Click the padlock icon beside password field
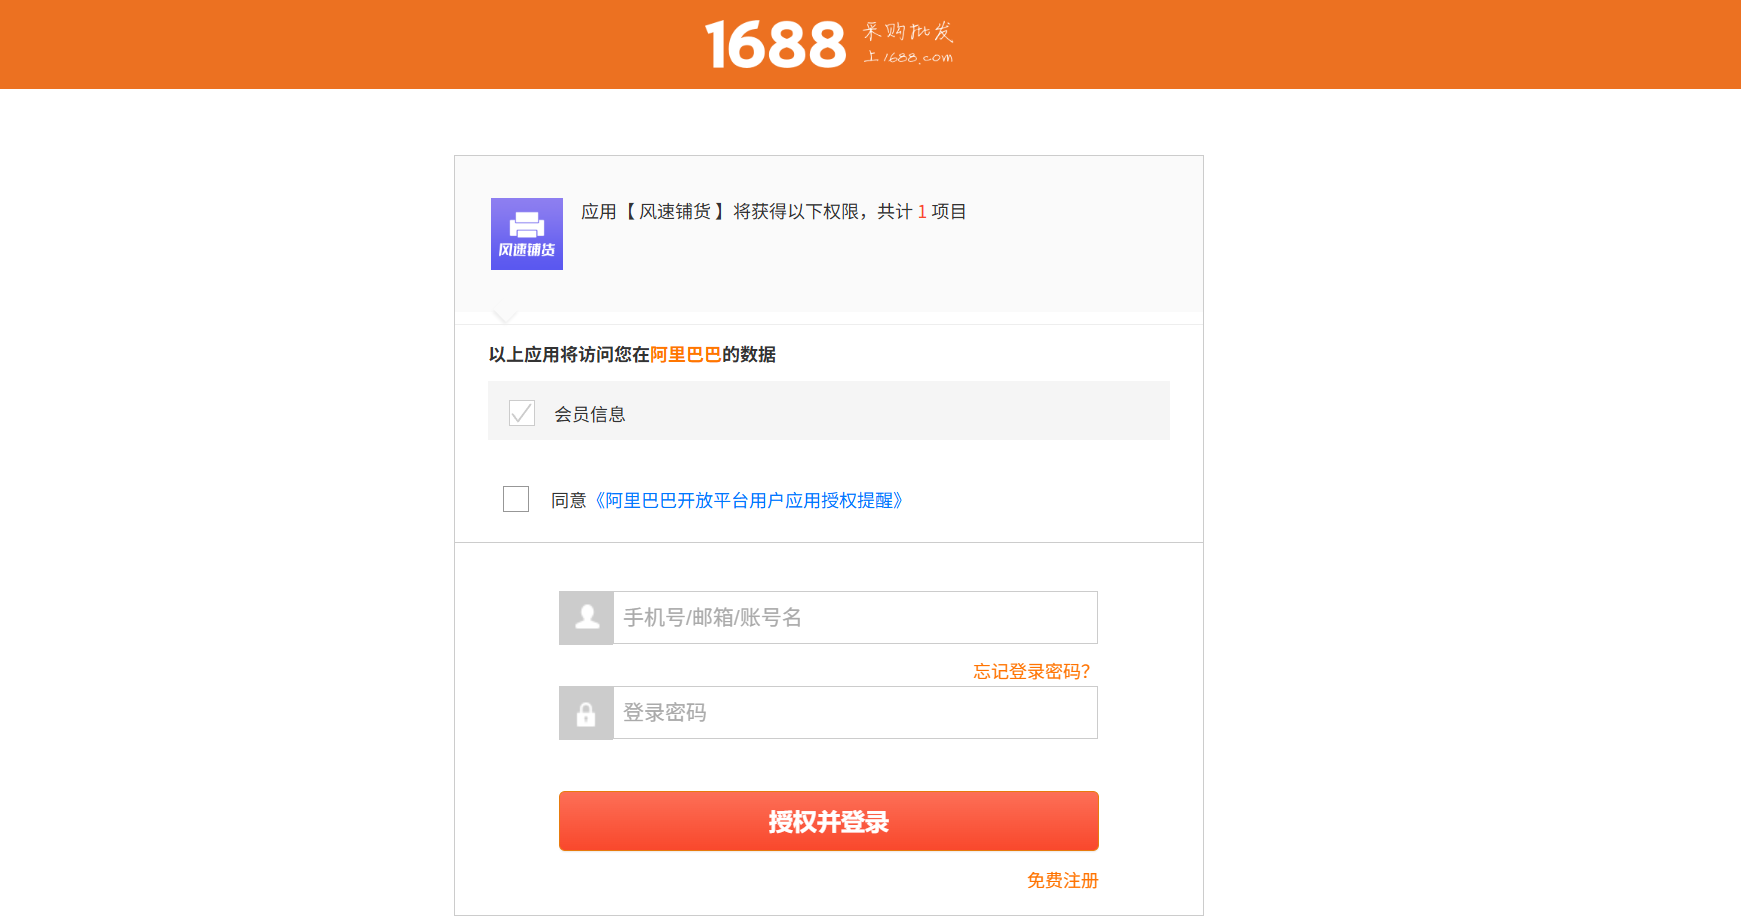 click(x=587, y=713)
